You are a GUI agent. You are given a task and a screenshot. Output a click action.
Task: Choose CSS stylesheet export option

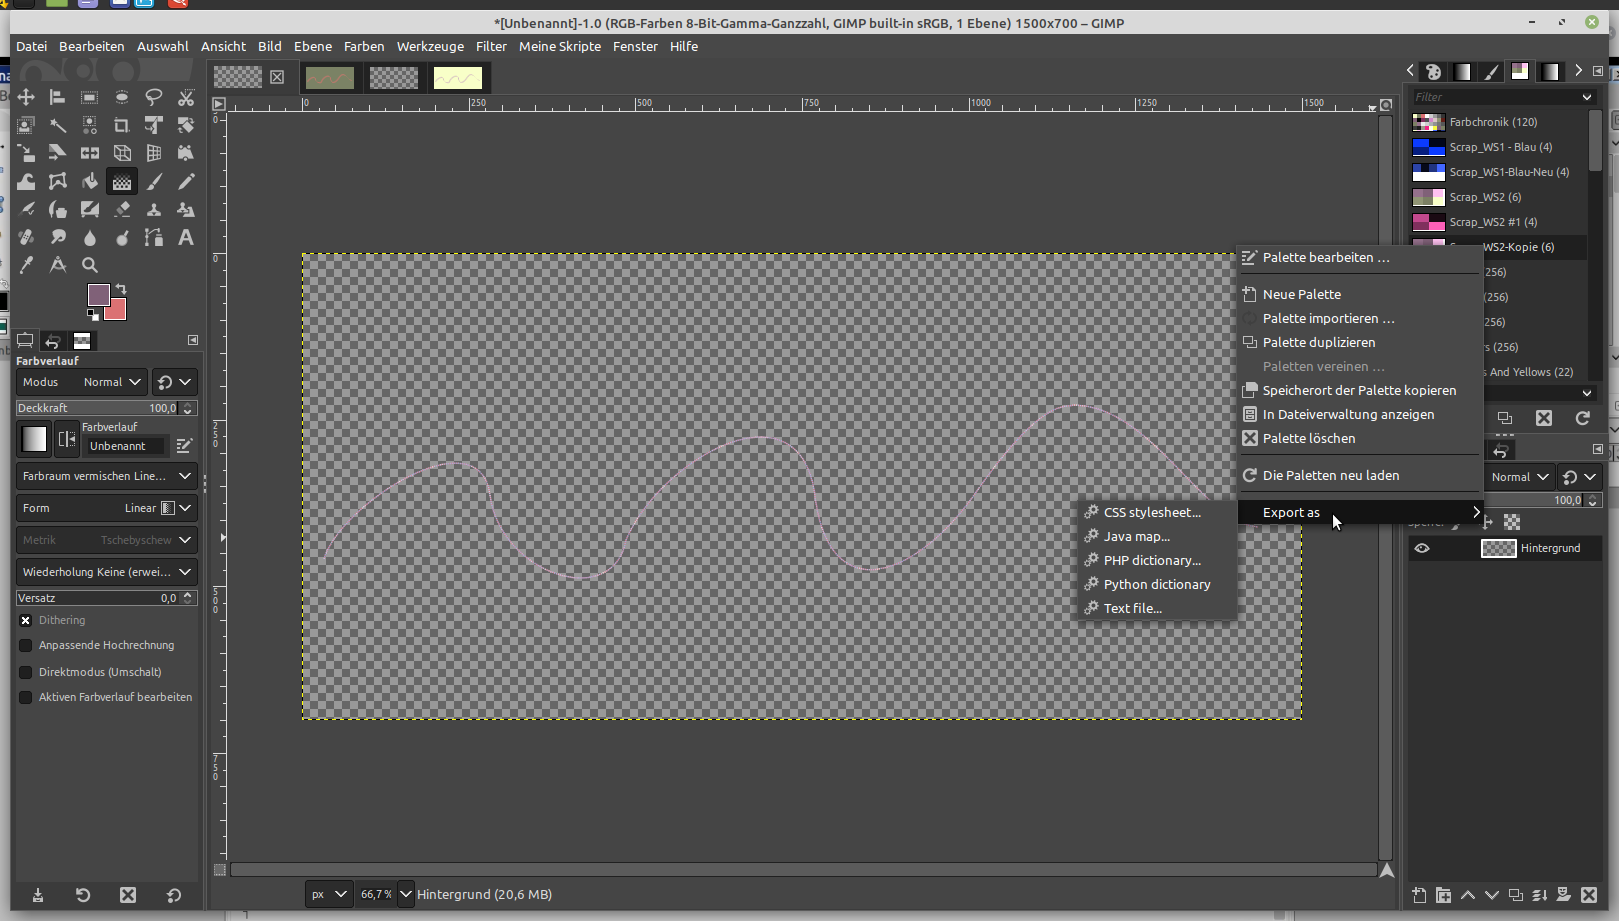[1152, 512]
